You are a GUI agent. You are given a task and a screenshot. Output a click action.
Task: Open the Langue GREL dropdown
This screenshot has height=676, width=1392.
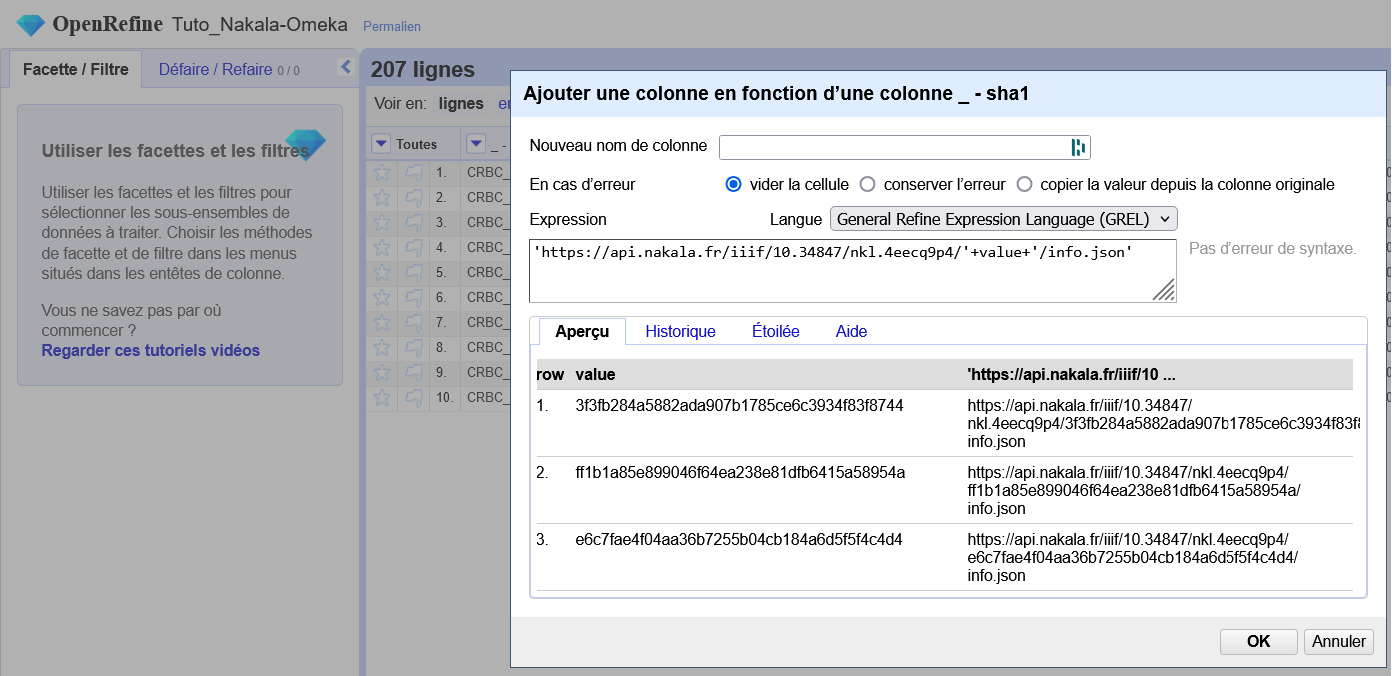1003,219
